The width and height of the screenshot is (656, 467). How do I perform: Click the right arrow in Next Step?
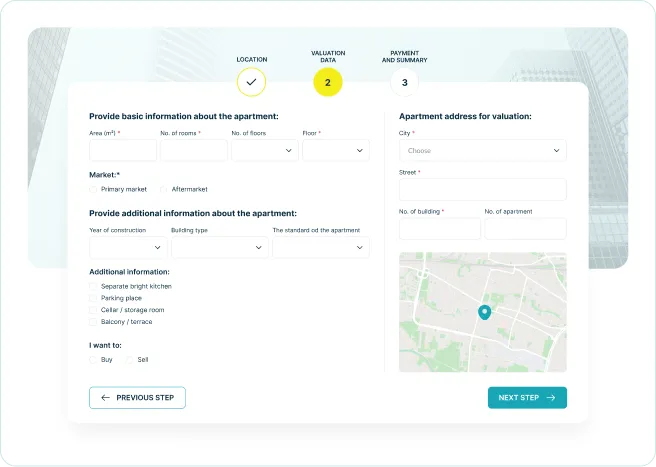(x=551, y=398)
